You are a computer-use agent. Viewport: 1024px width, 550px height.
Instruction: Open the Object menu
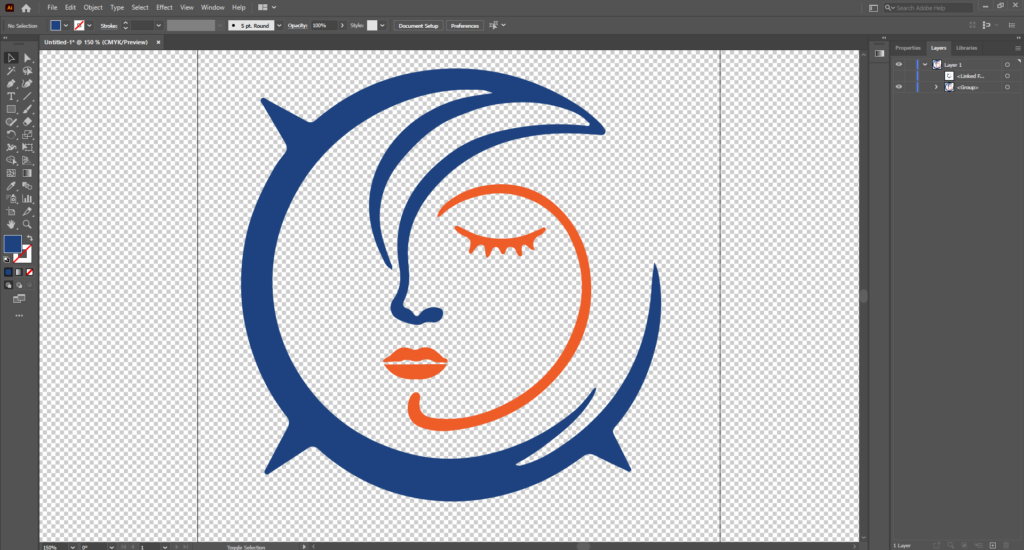[x=93, y=8]
